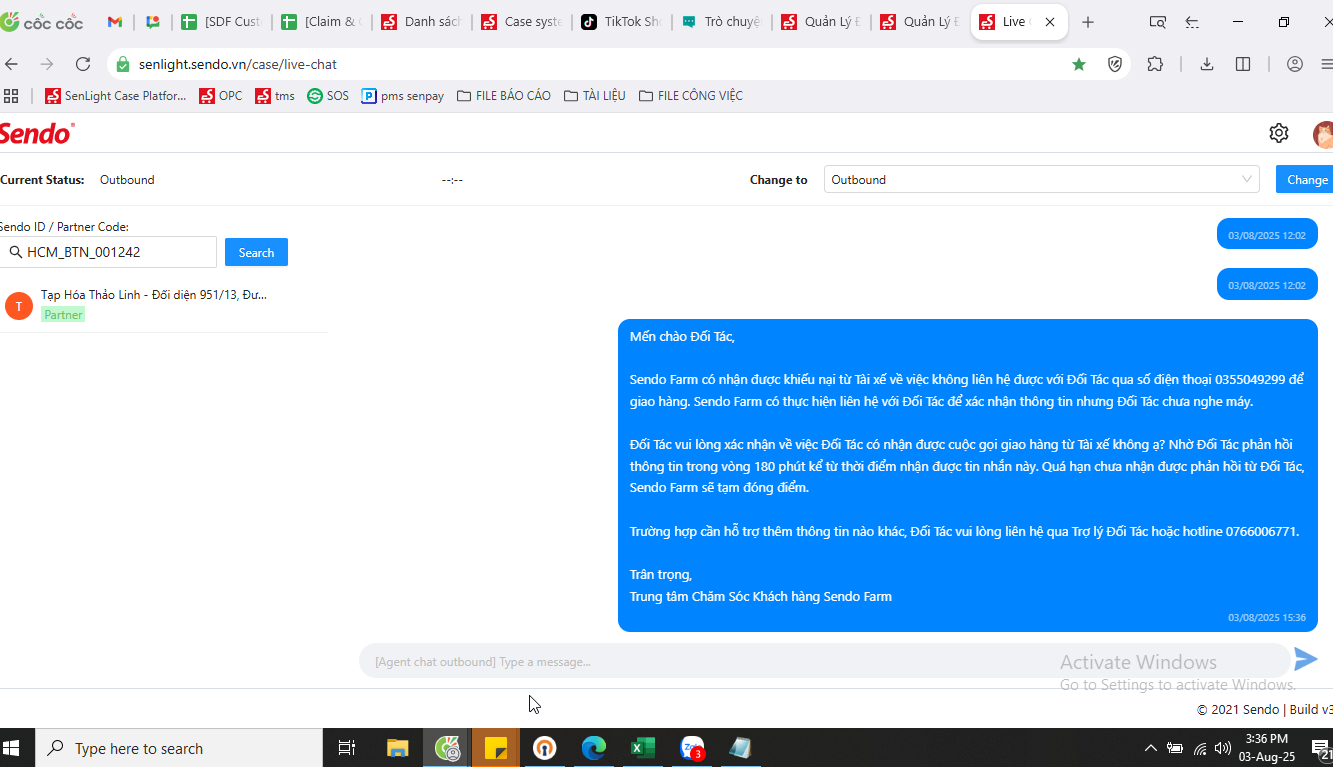1333x767 pixels.
Task: Select the Tạp Hóa Thảo Linh conversation
Action: point(164,305)
